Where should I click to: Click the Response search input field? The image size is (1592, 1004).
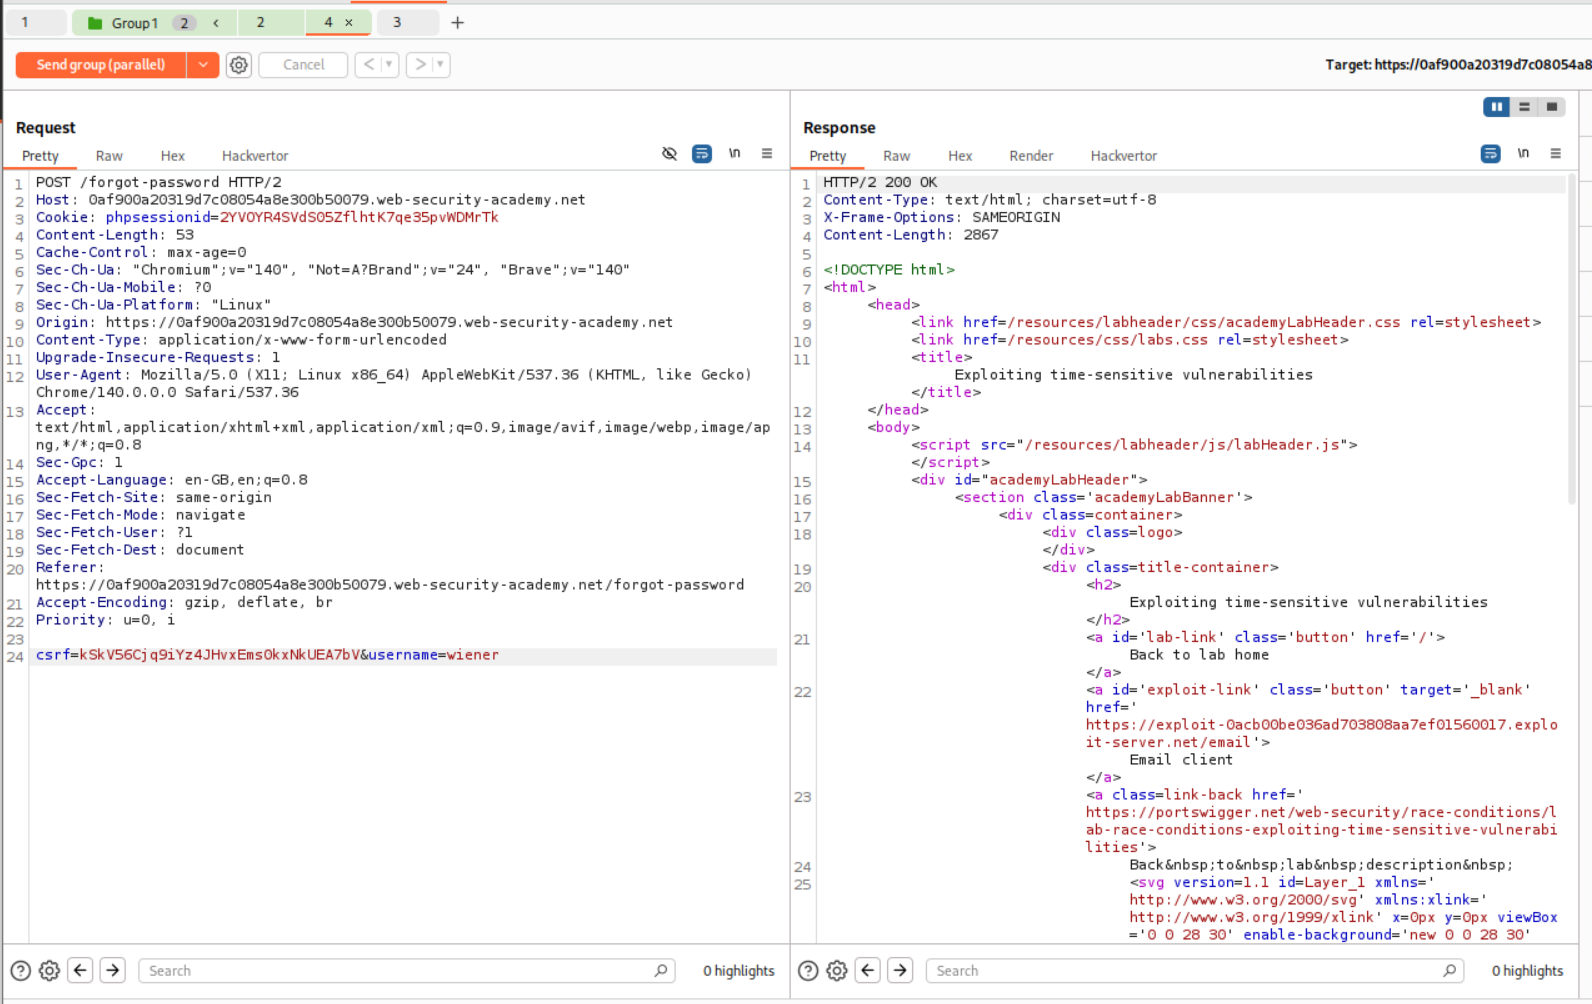coord(1185,970)
